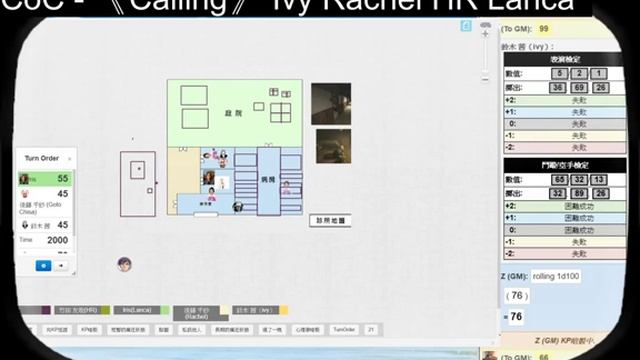Click the Iris(Lanca) player name tag

[137, 310]
